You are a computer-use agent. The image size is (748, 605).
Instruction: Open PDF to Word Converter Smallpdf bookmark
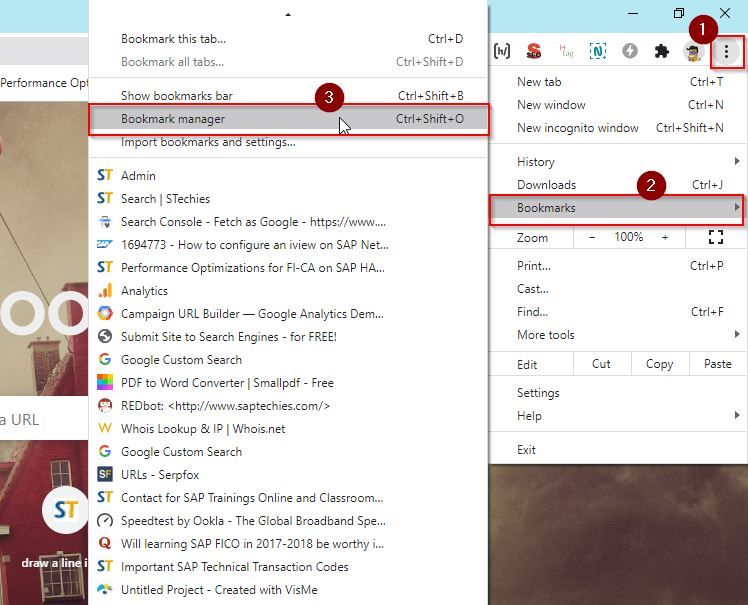coord(288,383)
